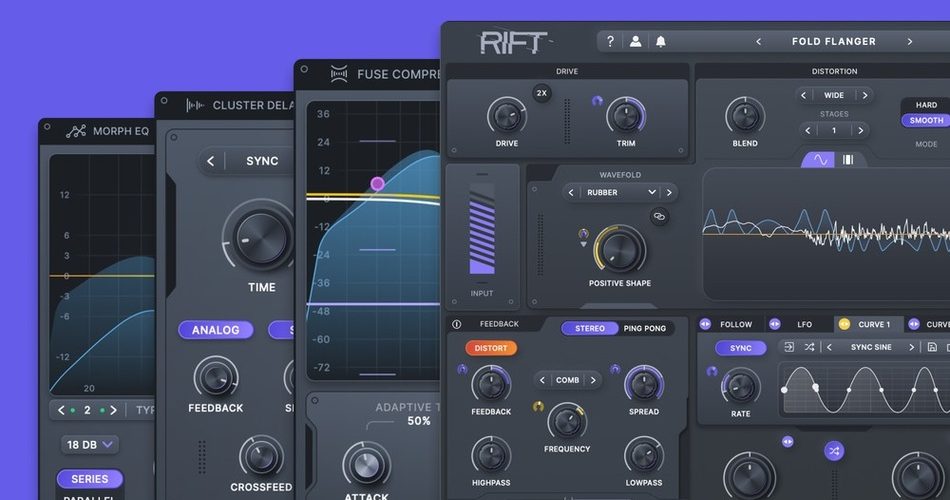The image size is (950, 500).
Task: Open the Follow modulation tab
Action: click(735, 325)
